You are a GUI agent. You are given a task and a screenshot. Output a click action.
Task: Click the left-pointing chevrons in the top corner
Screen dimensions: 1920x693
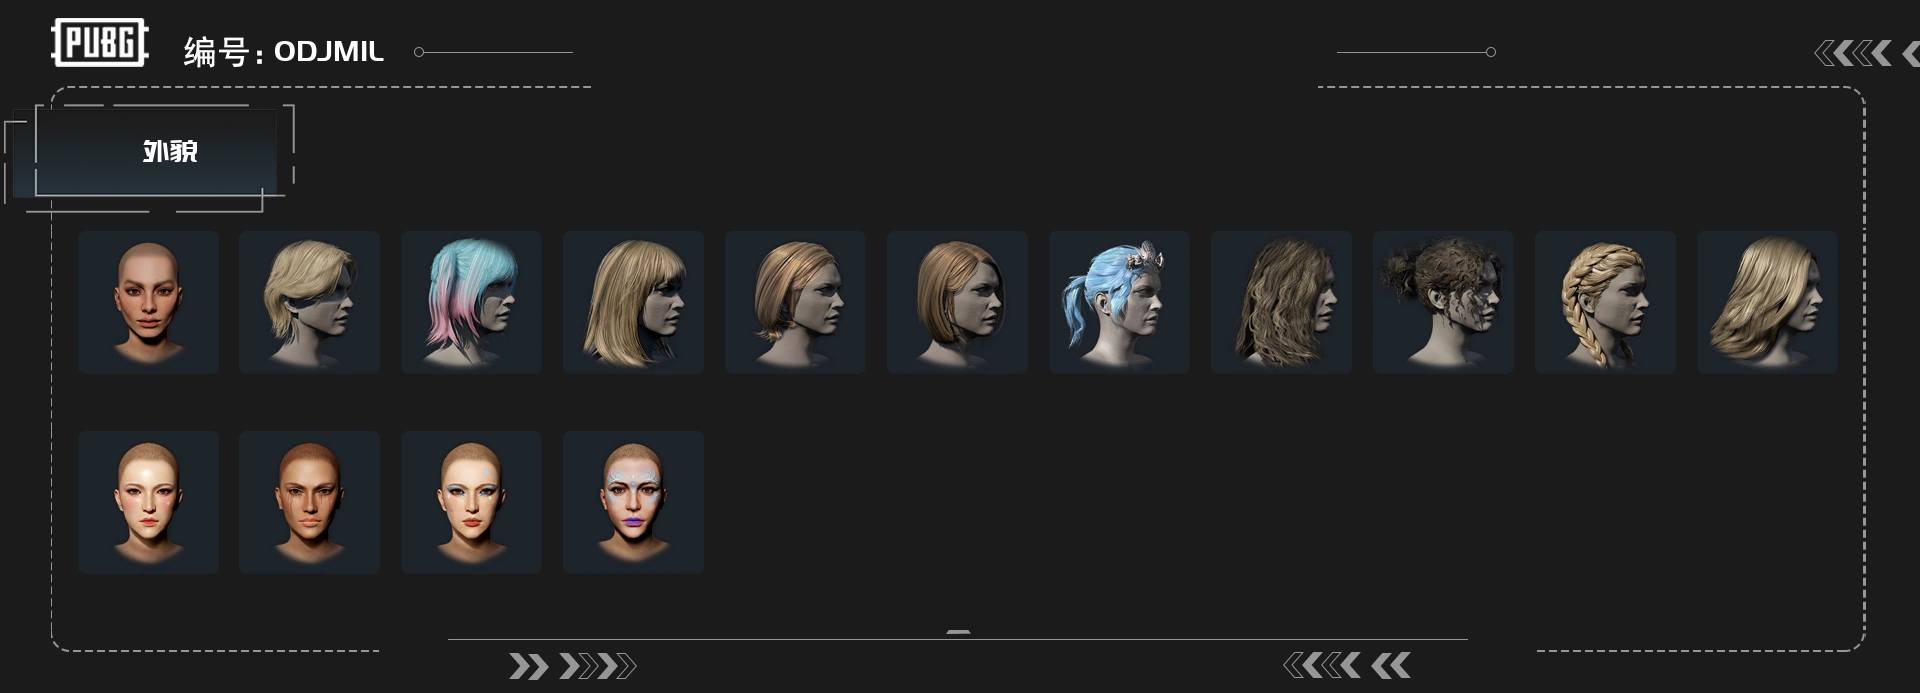[x=1866, y=53]
